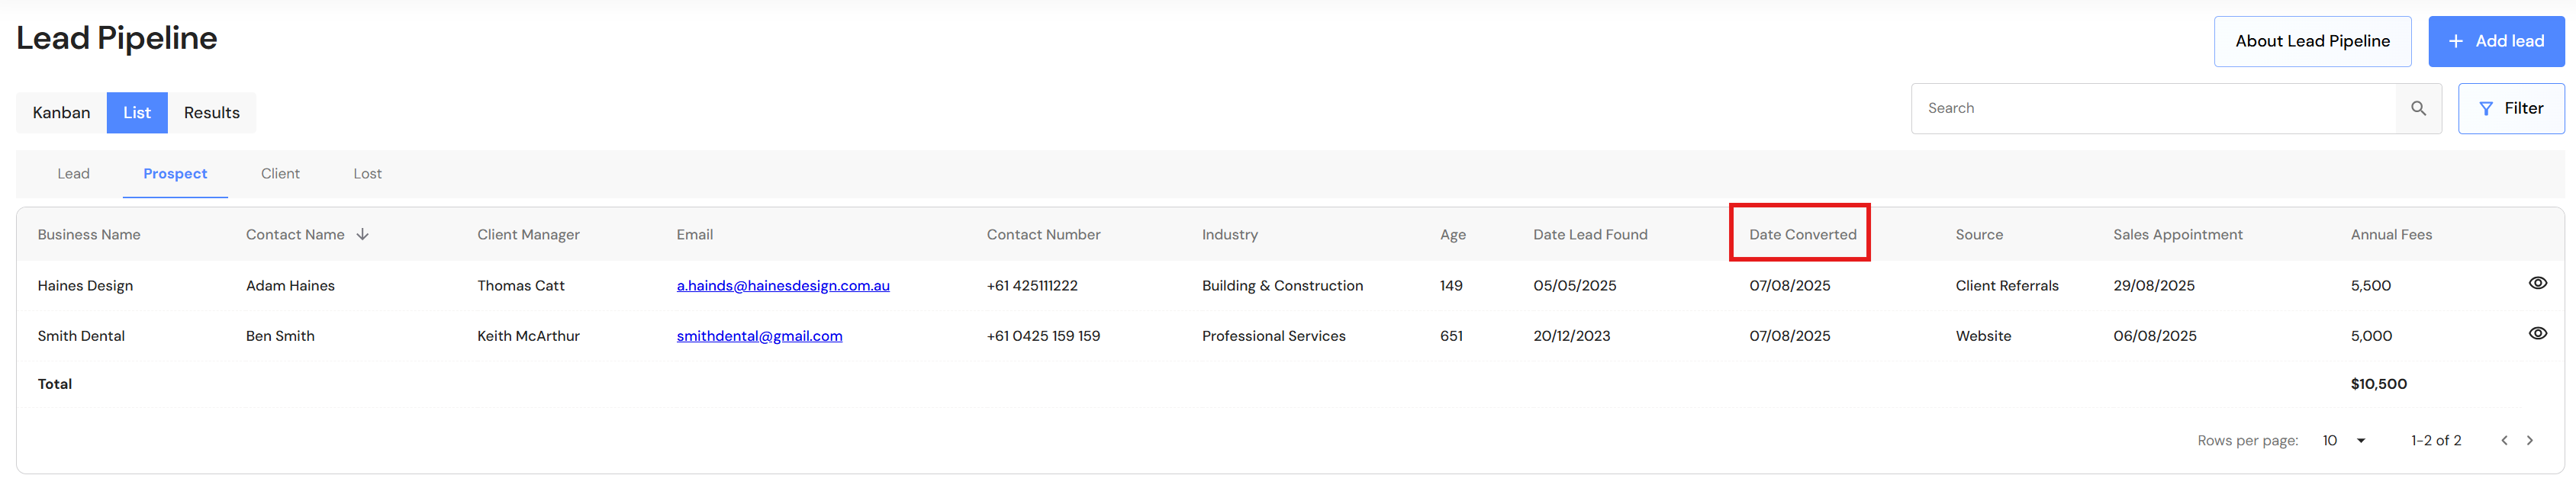Add a new lead
Image resolution: width=2576 pixels, height=488 pixels.
click(x=2495, y=41)
